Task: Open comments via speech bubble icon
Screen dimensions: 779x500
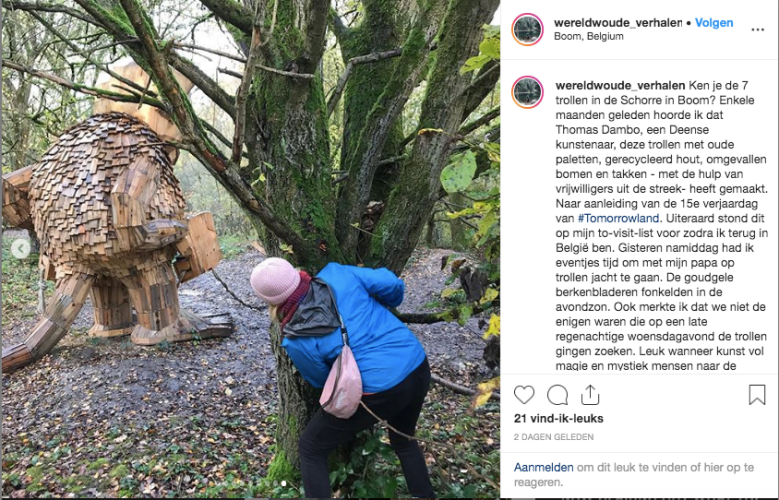Action: tap(557, 395)
